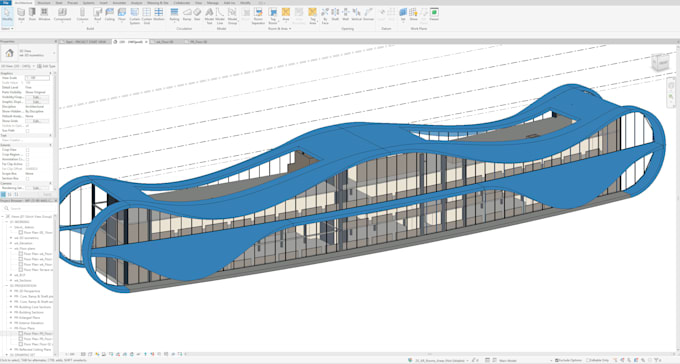
Task: Enable the Section Box checkbox
Action: pos(27,178)
